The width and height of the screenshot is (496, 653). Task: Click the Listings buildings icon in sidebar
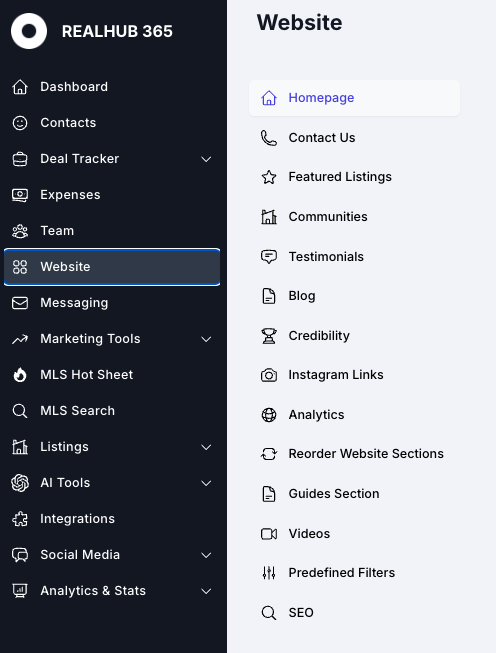pos(20,447)
